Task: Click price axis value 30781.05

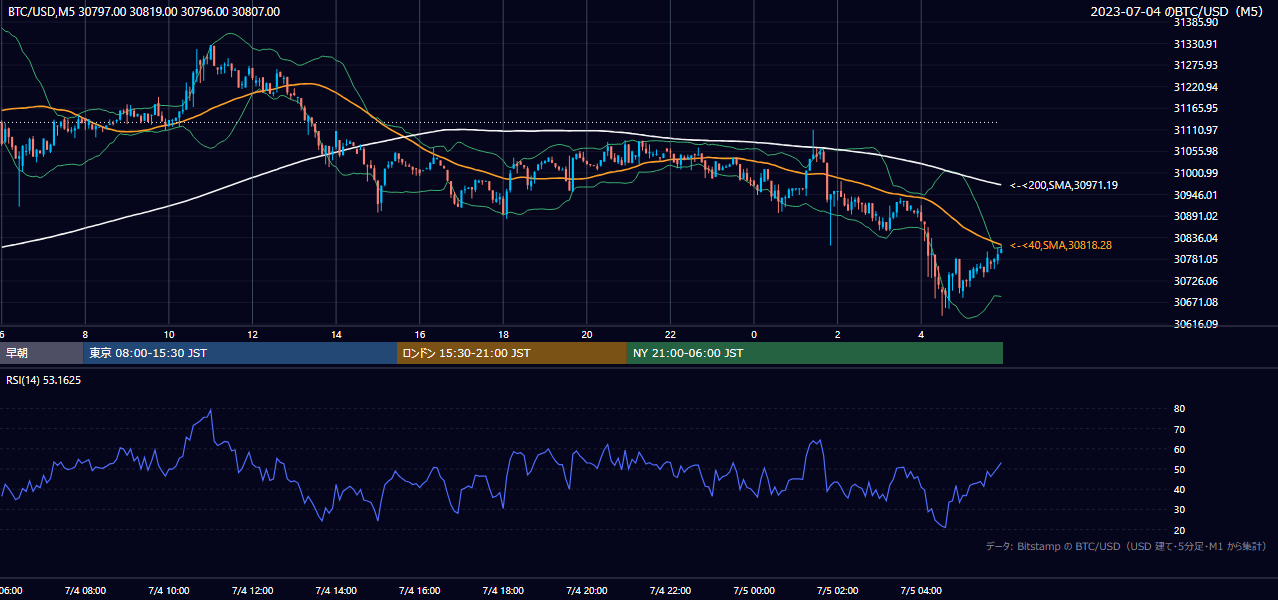Action: (1195, 259)
